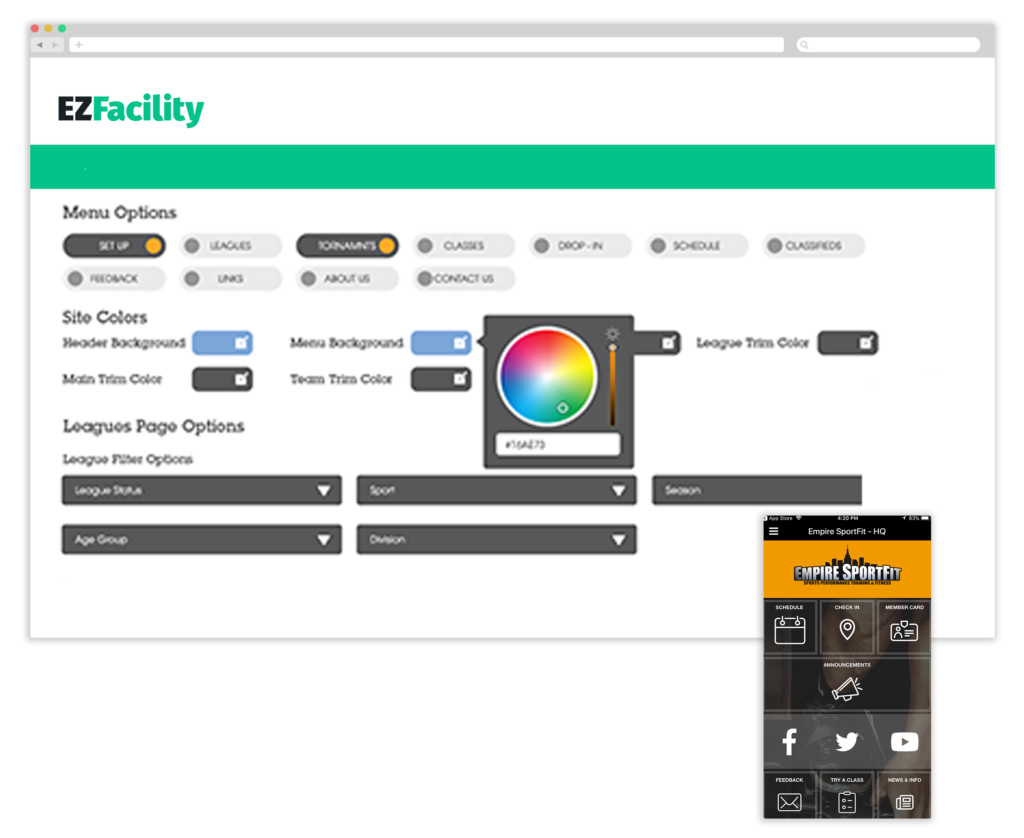Screen dimensions: 1024x838
Task: Click the Announcements megaphone icon
Action: 847,687
